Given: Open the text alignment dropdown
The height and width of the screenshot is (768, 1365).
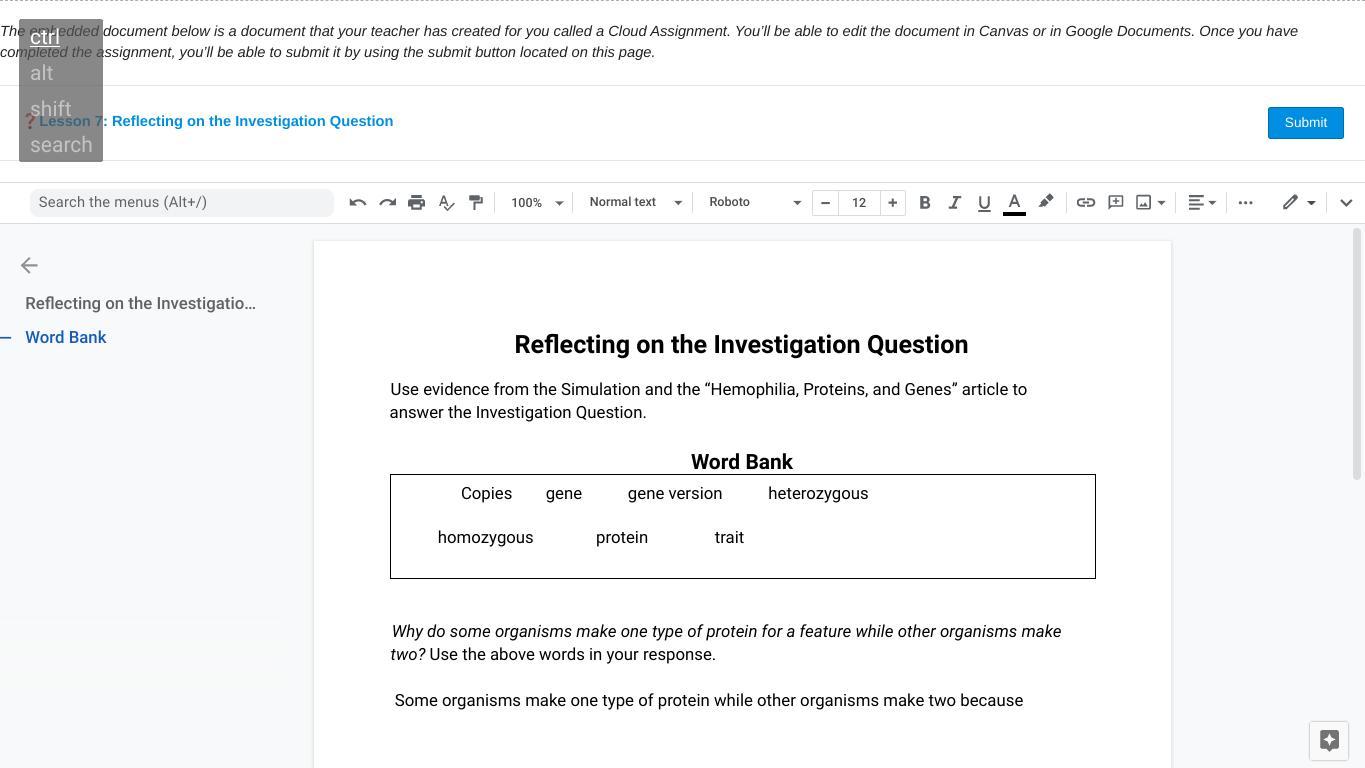Looking at the screenshot, I should 1202,202.
